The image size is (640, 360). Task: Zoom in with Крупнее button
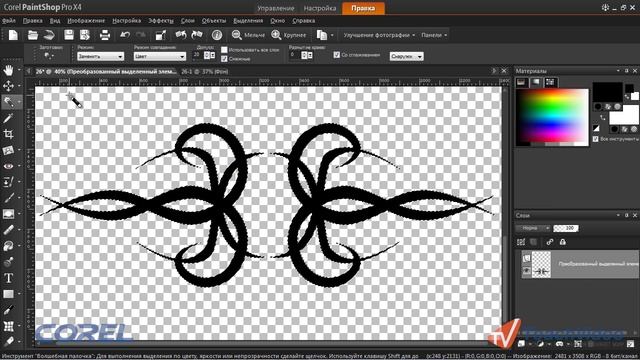(x=289, y=35)
